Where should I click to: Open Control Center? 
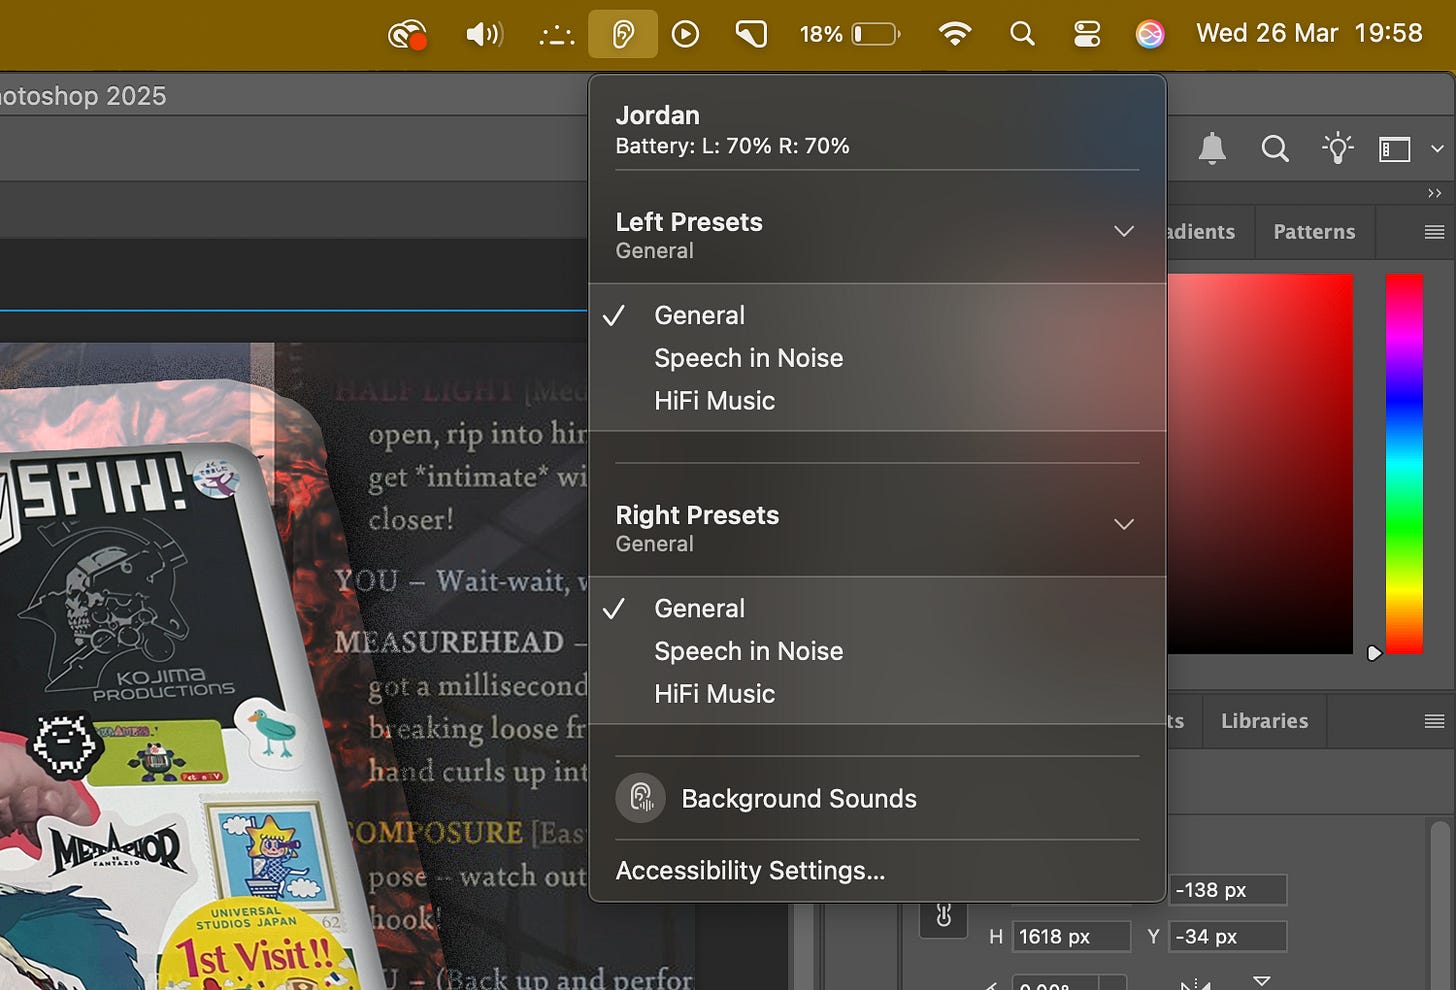[x=1086, y=35]
